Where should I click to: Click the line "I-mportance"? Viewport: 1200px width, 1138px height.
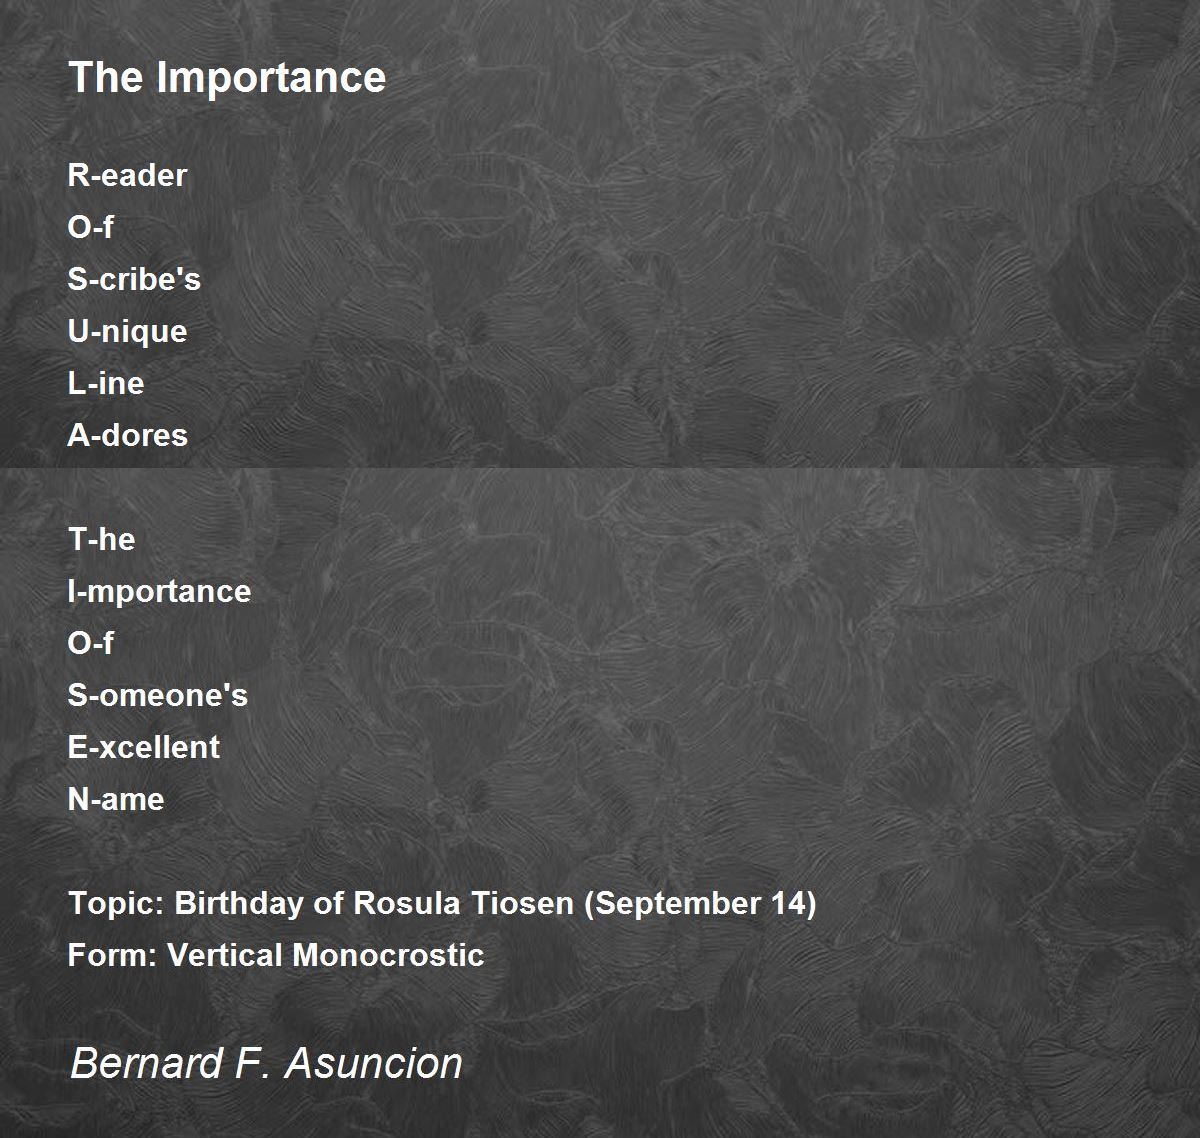[x=159, y=591]
